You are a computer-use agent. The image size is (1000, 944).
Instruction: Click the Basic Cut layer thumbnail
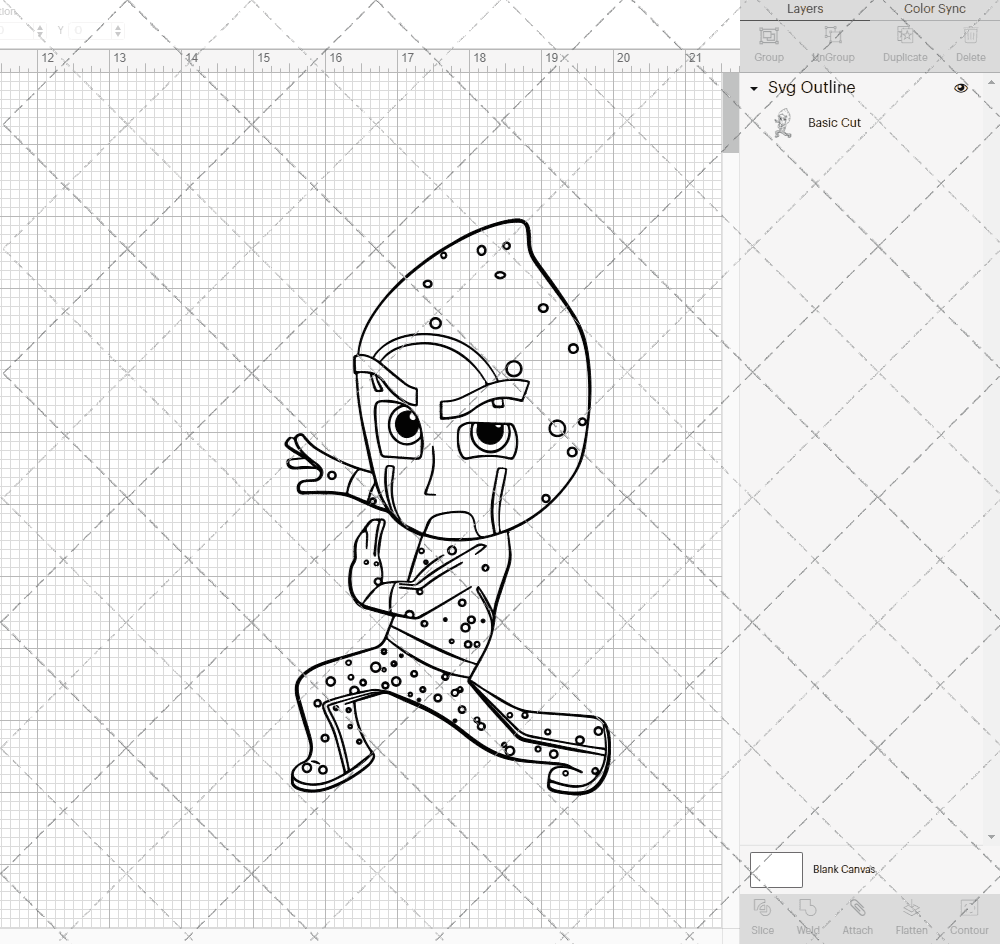[783, 122]
